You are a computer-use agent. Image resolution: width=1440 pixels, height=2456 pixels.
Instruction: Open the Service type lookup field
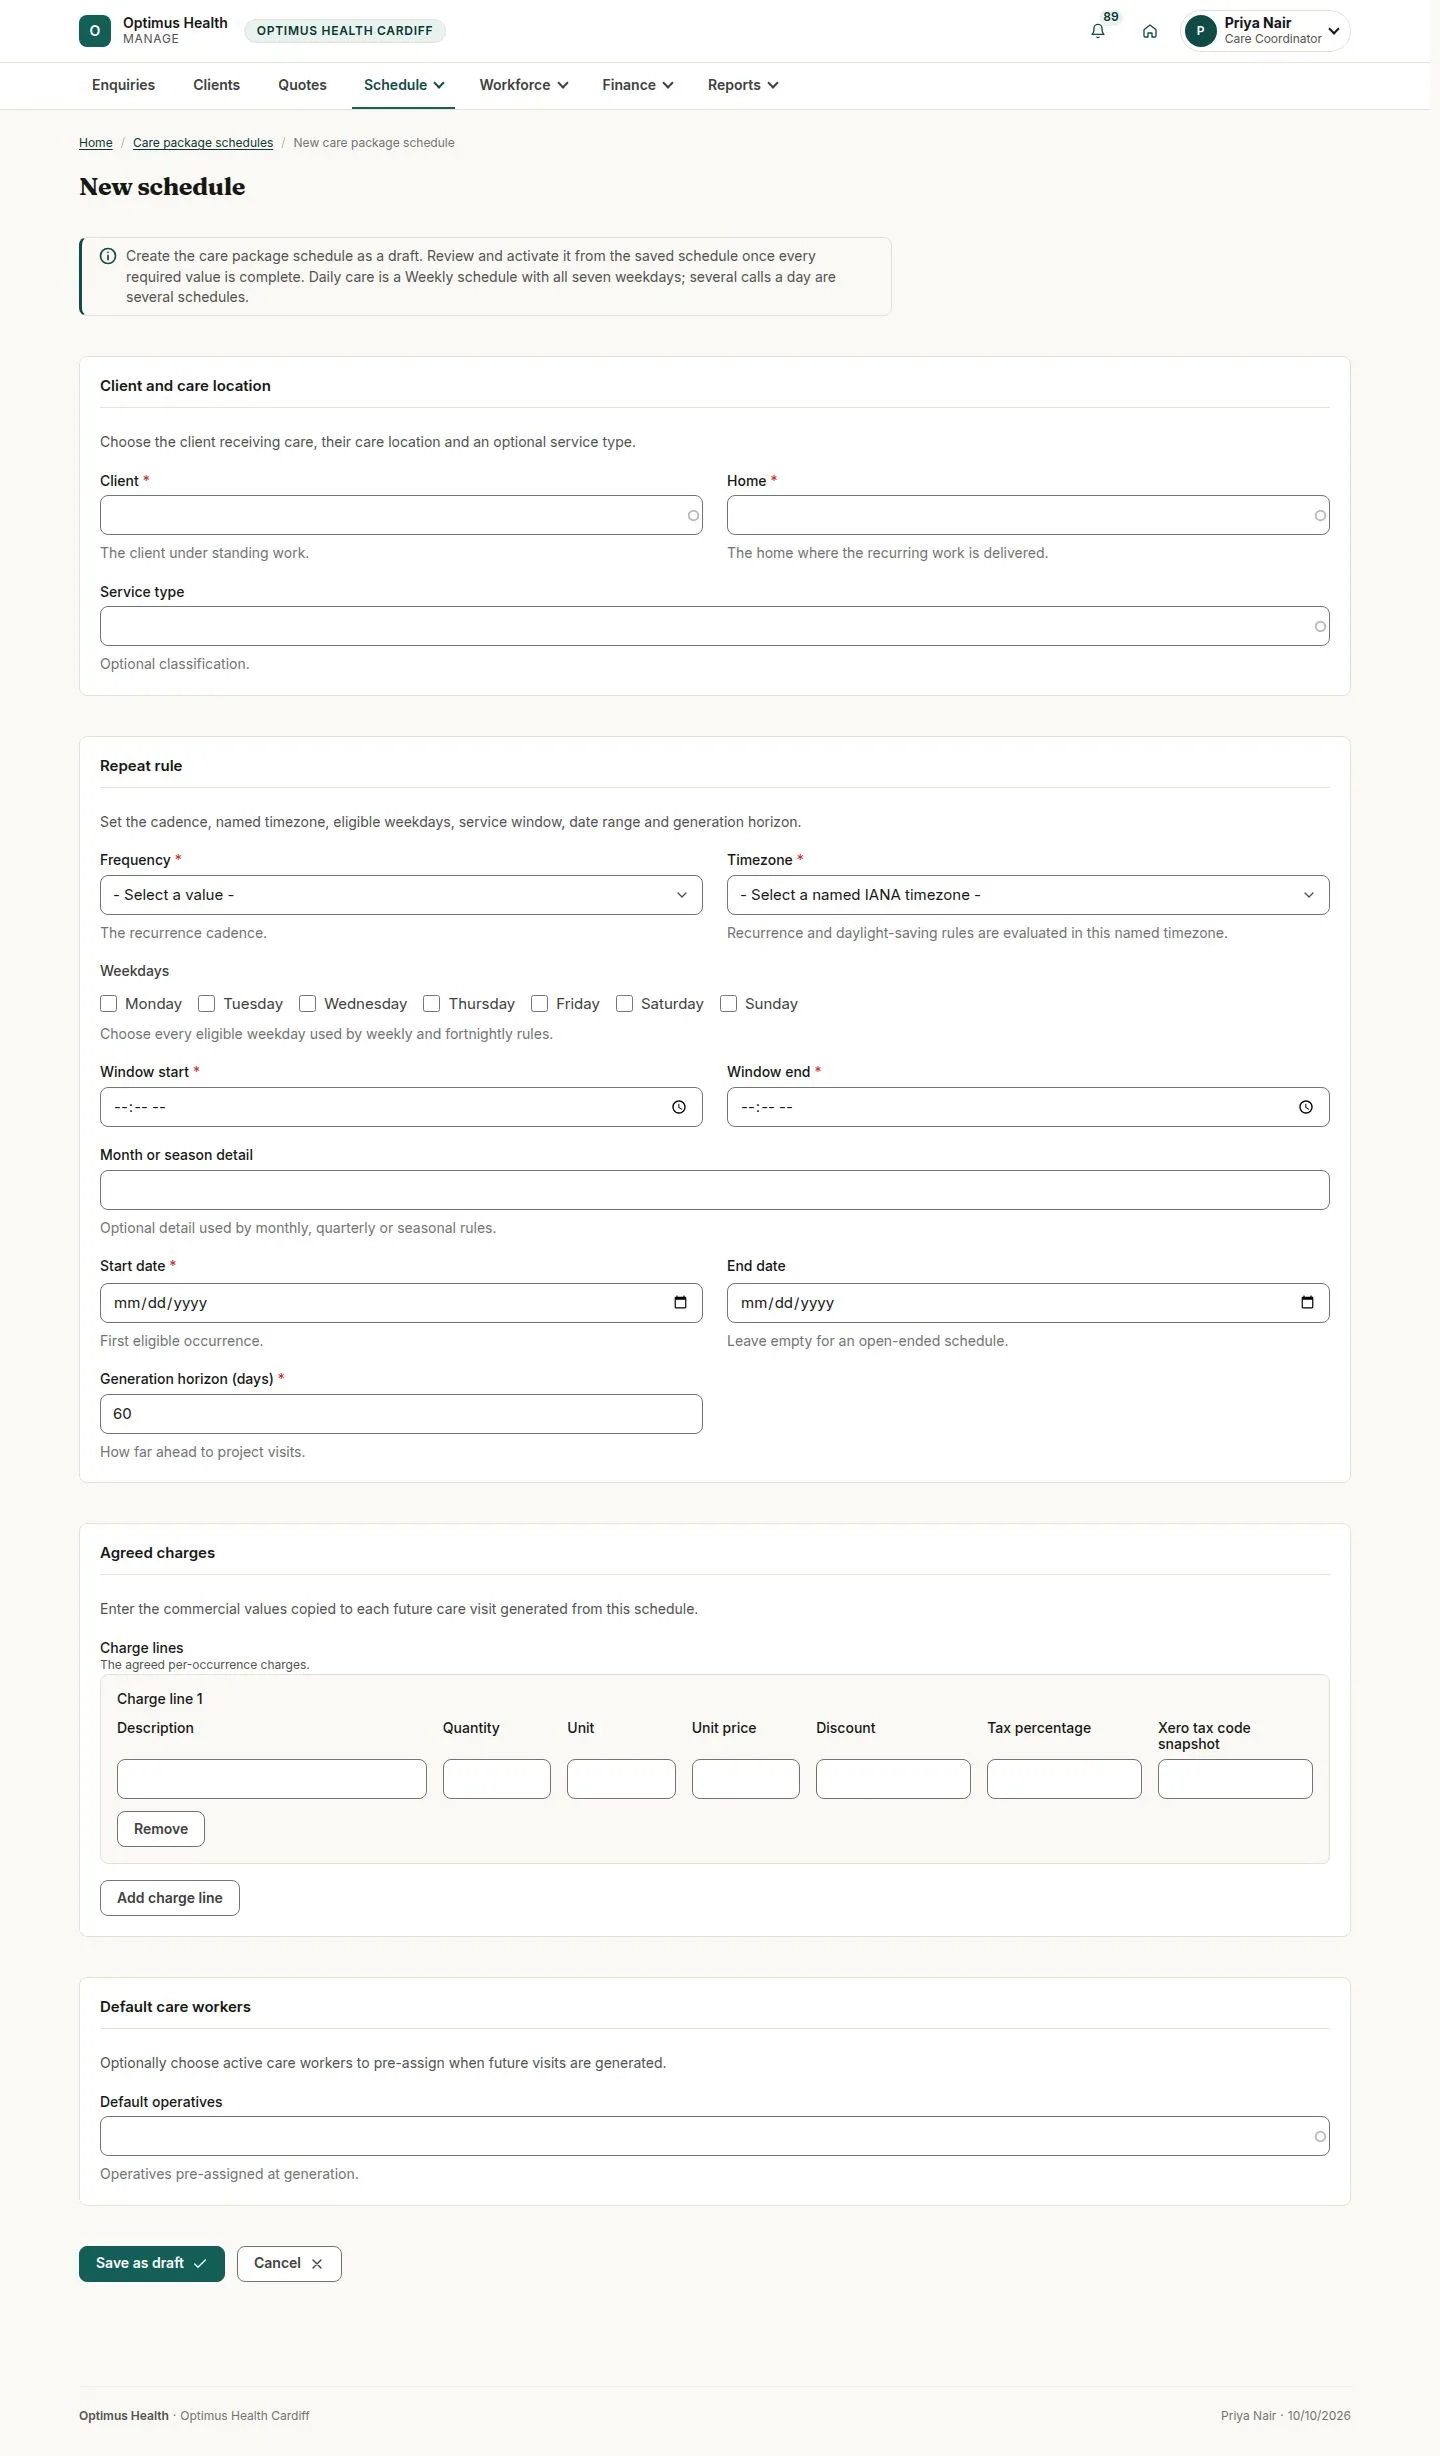click(715, 626)
